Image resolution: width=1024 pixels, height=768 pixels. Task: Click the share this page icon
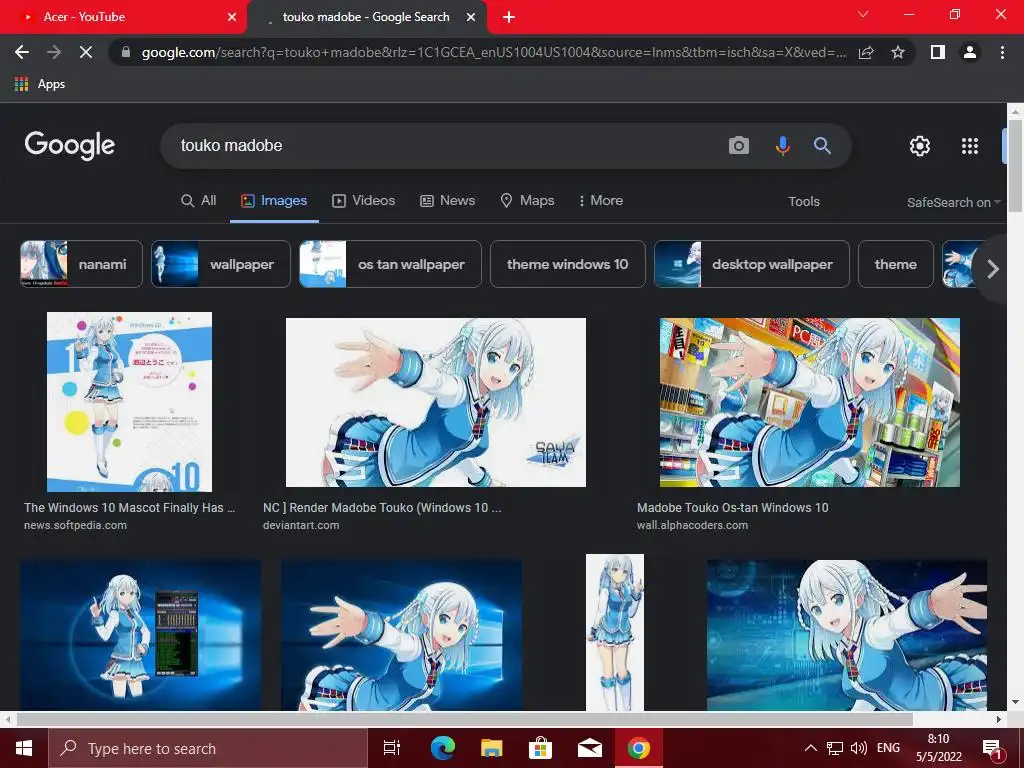pos(866,52)
